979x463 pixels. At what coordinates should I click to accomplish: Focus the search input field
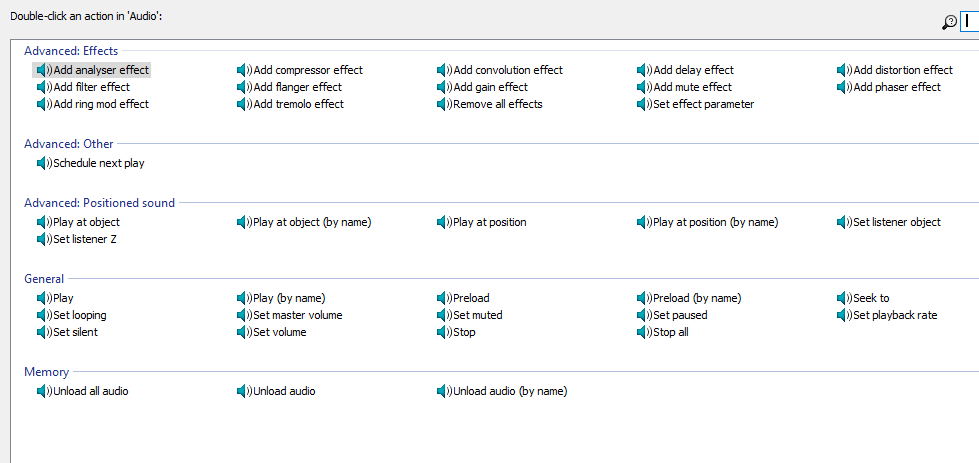point(970,22)
